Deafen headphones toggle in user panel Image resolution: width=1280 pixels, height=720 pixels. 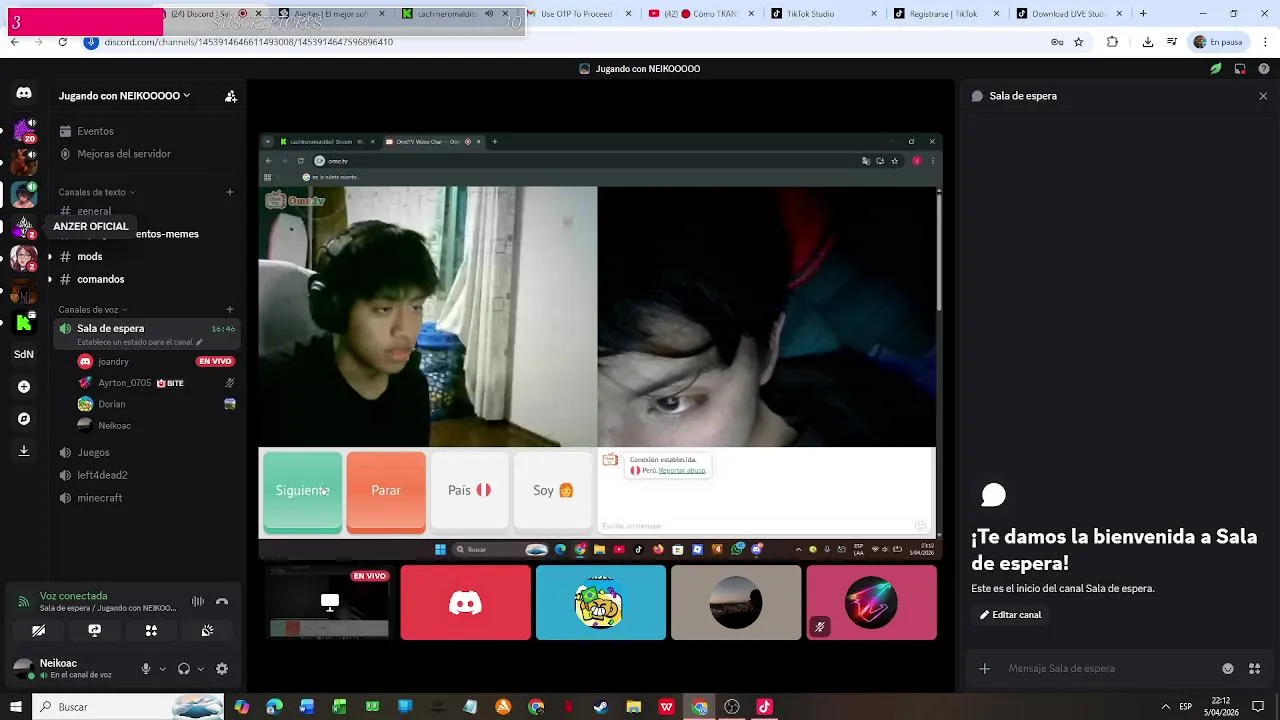[x=184, y=669]
